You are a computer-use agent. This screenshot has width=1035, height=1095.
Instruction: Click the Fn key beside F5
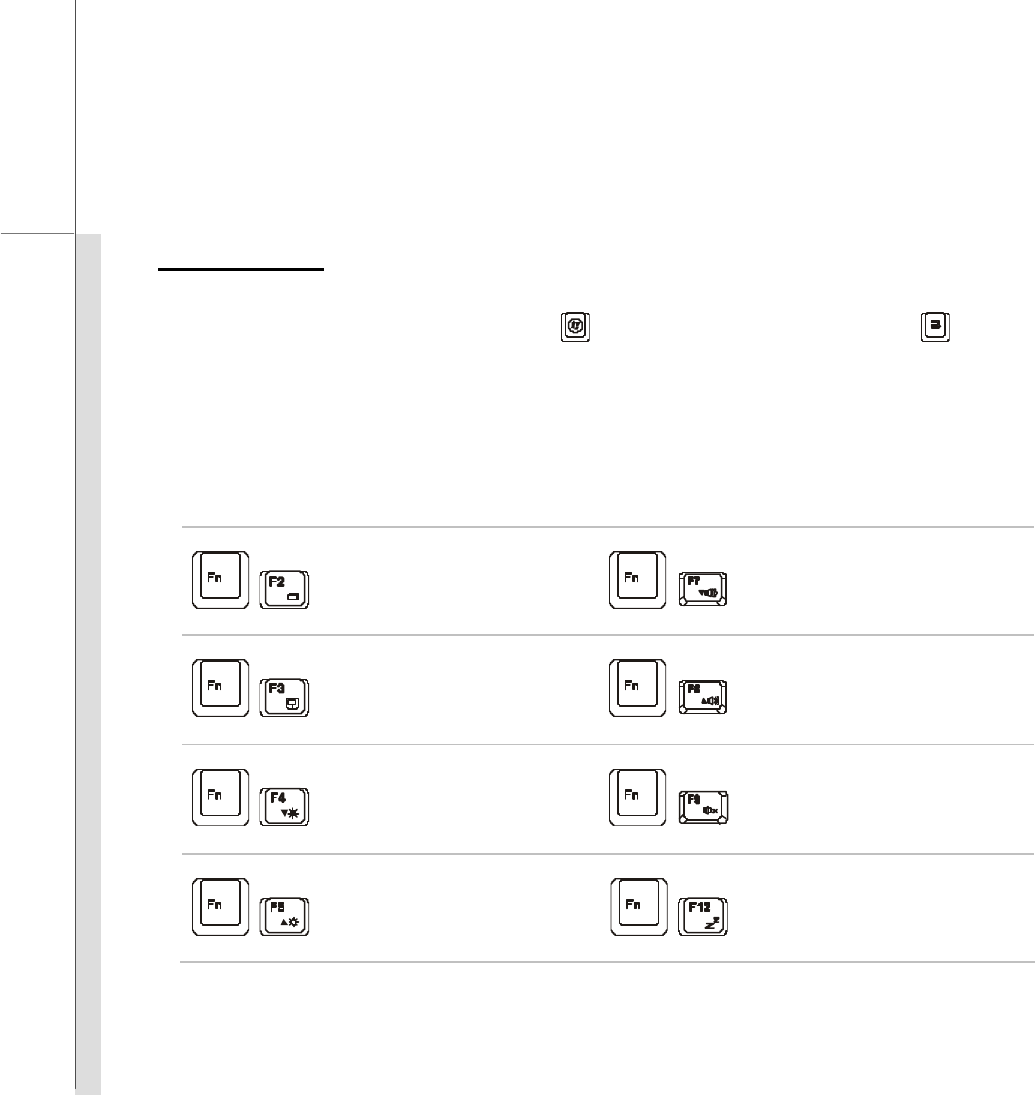219,907
